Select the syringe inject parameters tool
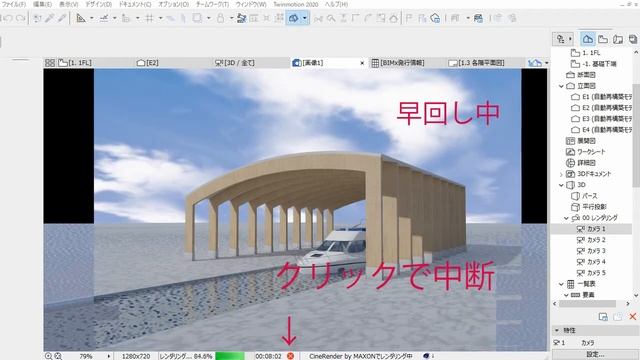 click(62, 18)
